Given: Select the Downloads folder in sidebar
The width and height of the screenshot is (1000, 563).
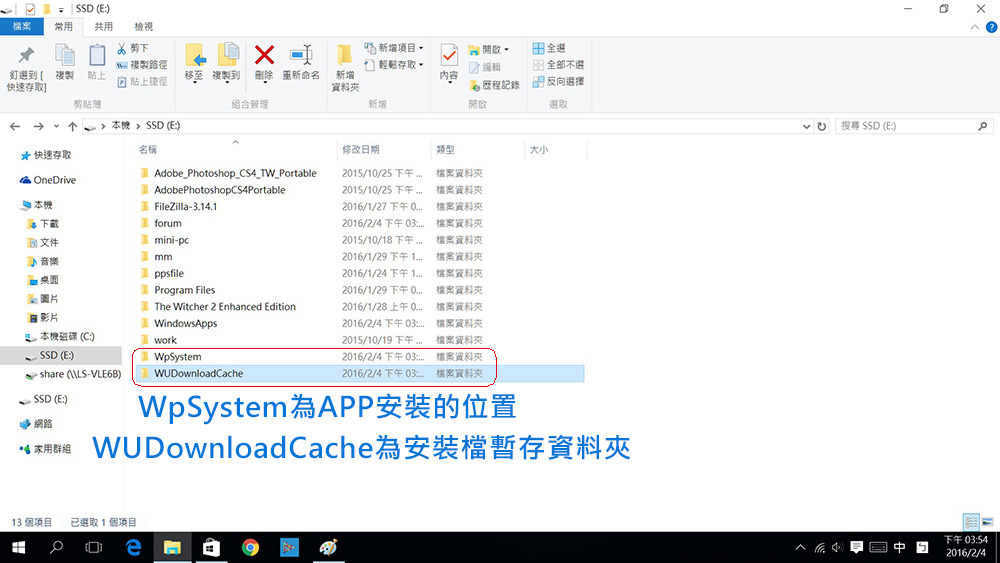Looking at the screenshot, I should (43, 224).
